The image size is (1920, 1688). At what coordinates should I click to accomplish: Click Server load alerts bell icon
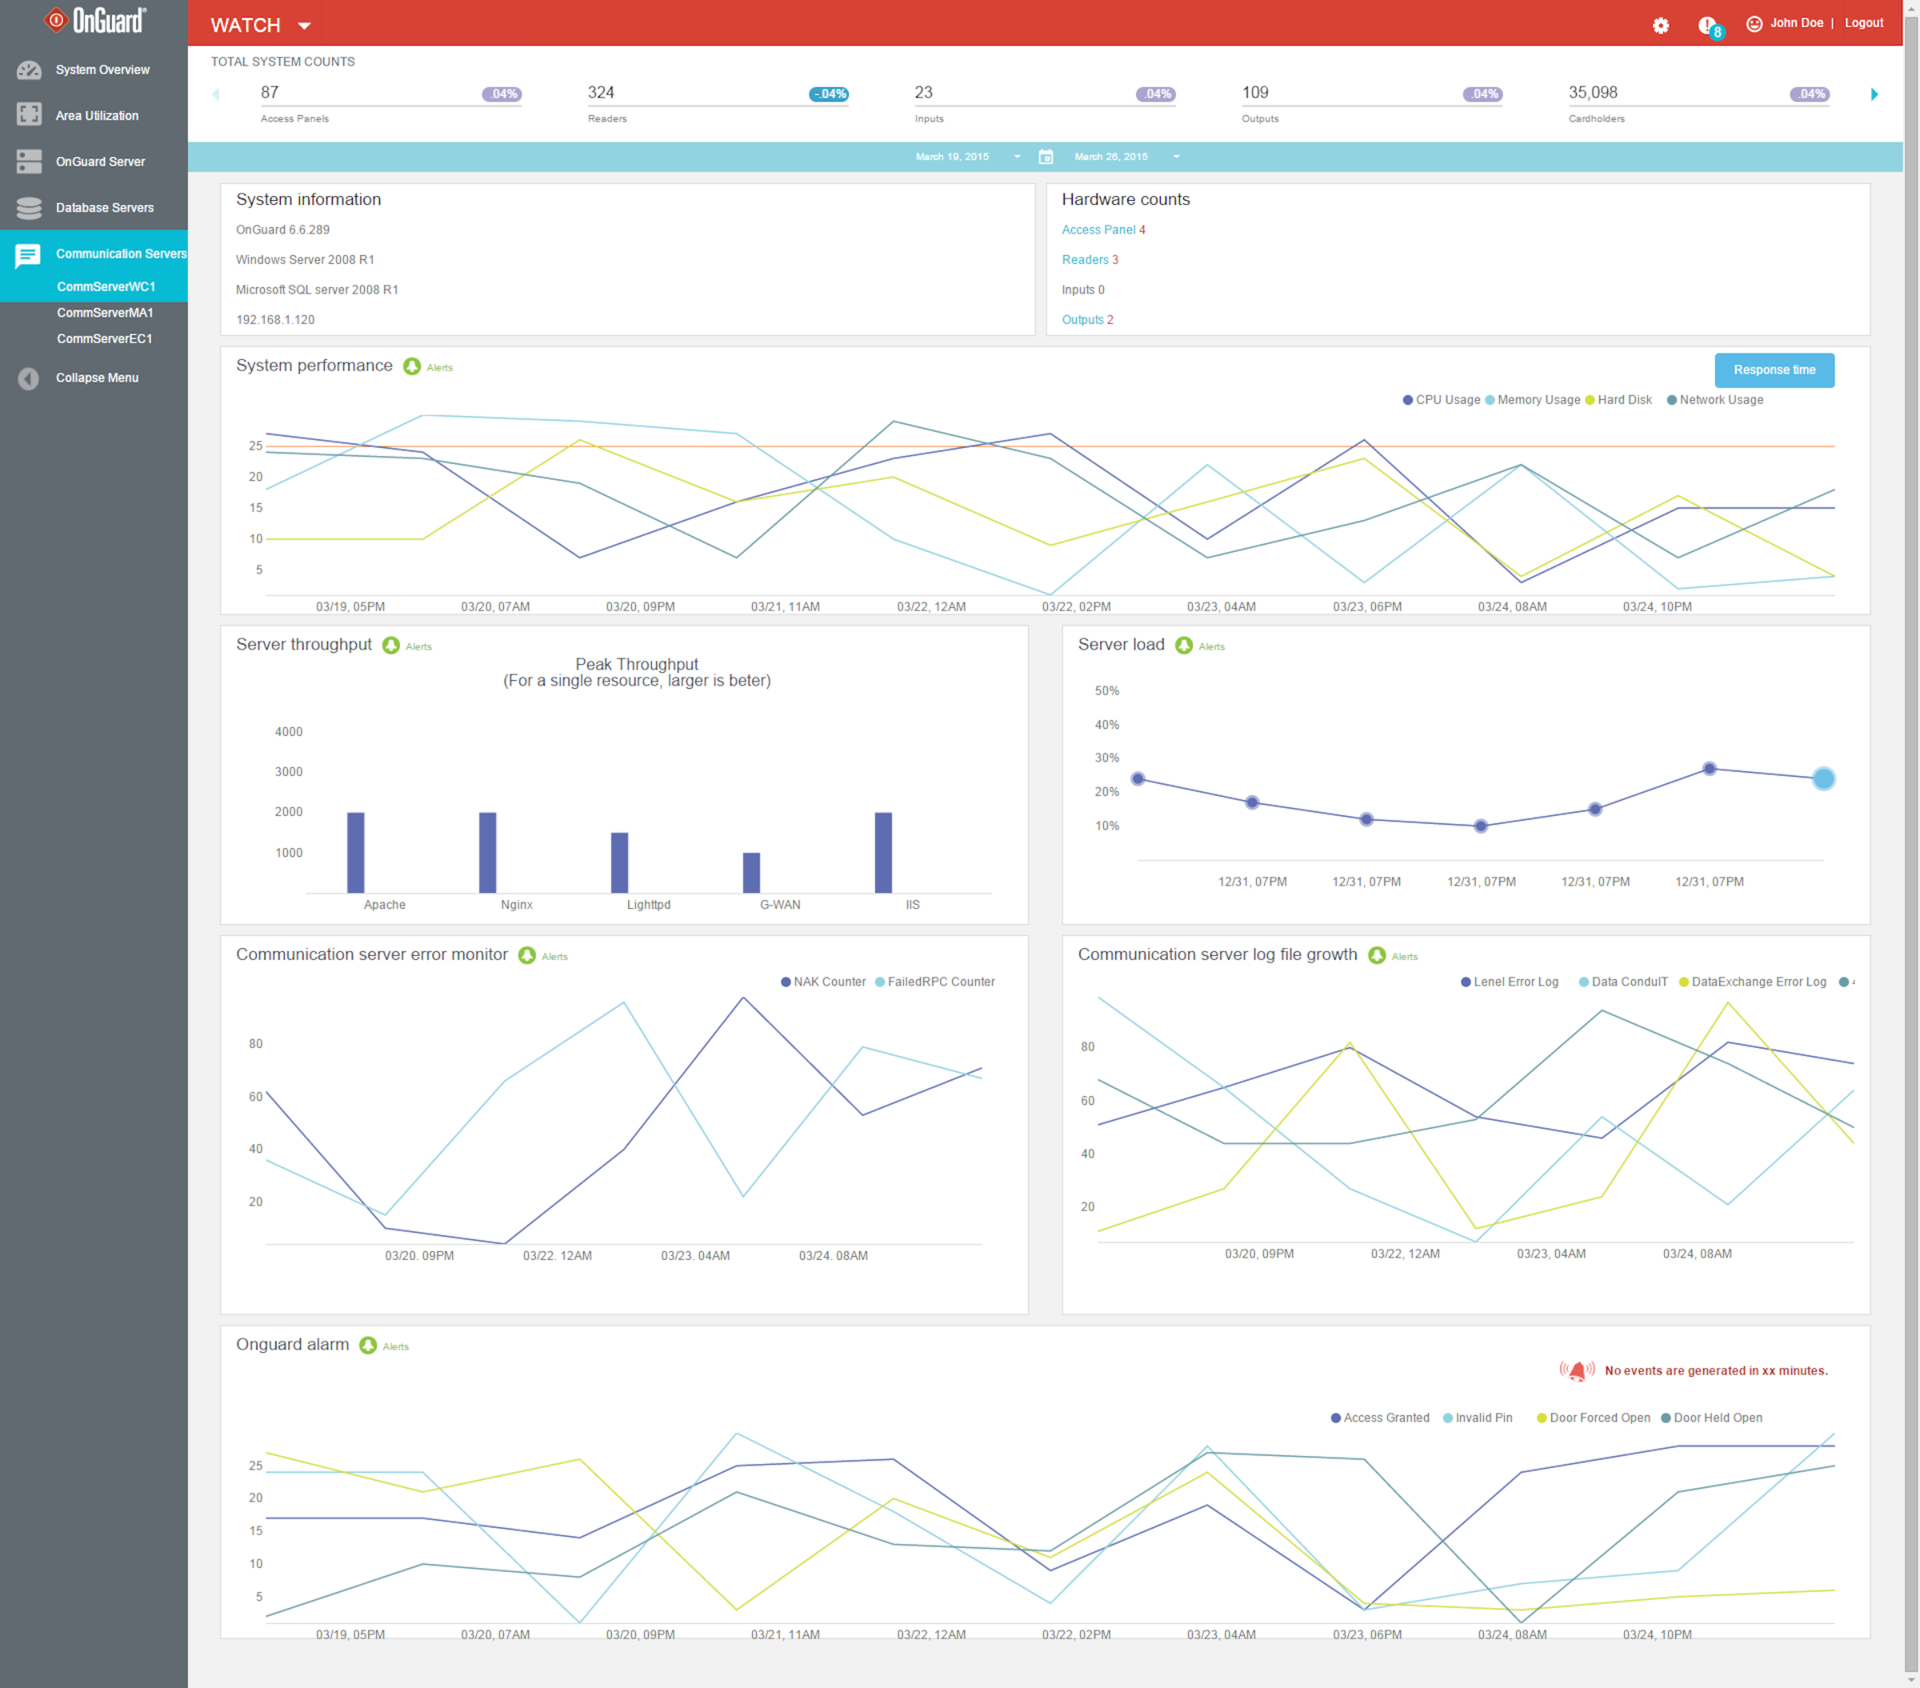(x=1184, y=646)
